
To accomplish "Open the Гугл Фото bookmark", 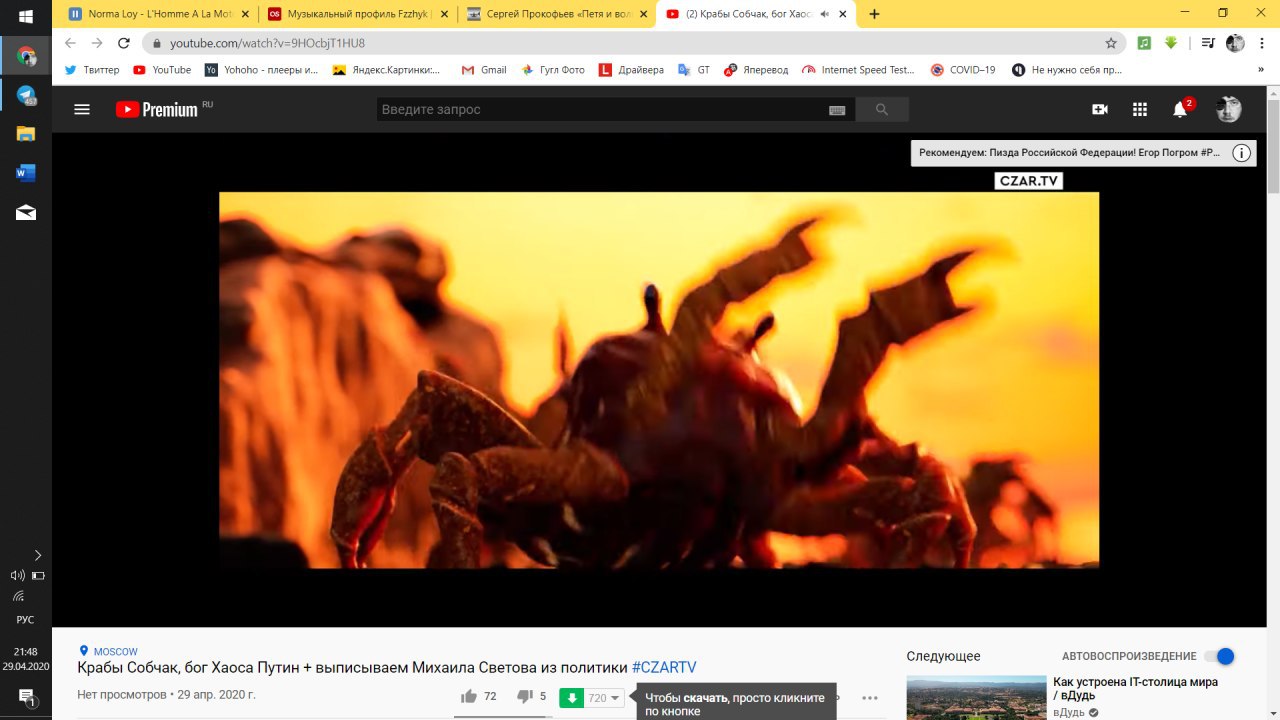I will click(553, 70).
